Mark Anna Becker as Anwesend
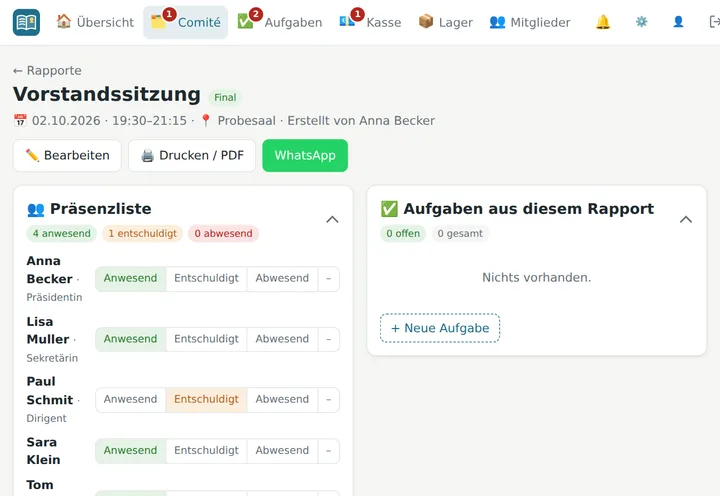 tap(130, 278)
